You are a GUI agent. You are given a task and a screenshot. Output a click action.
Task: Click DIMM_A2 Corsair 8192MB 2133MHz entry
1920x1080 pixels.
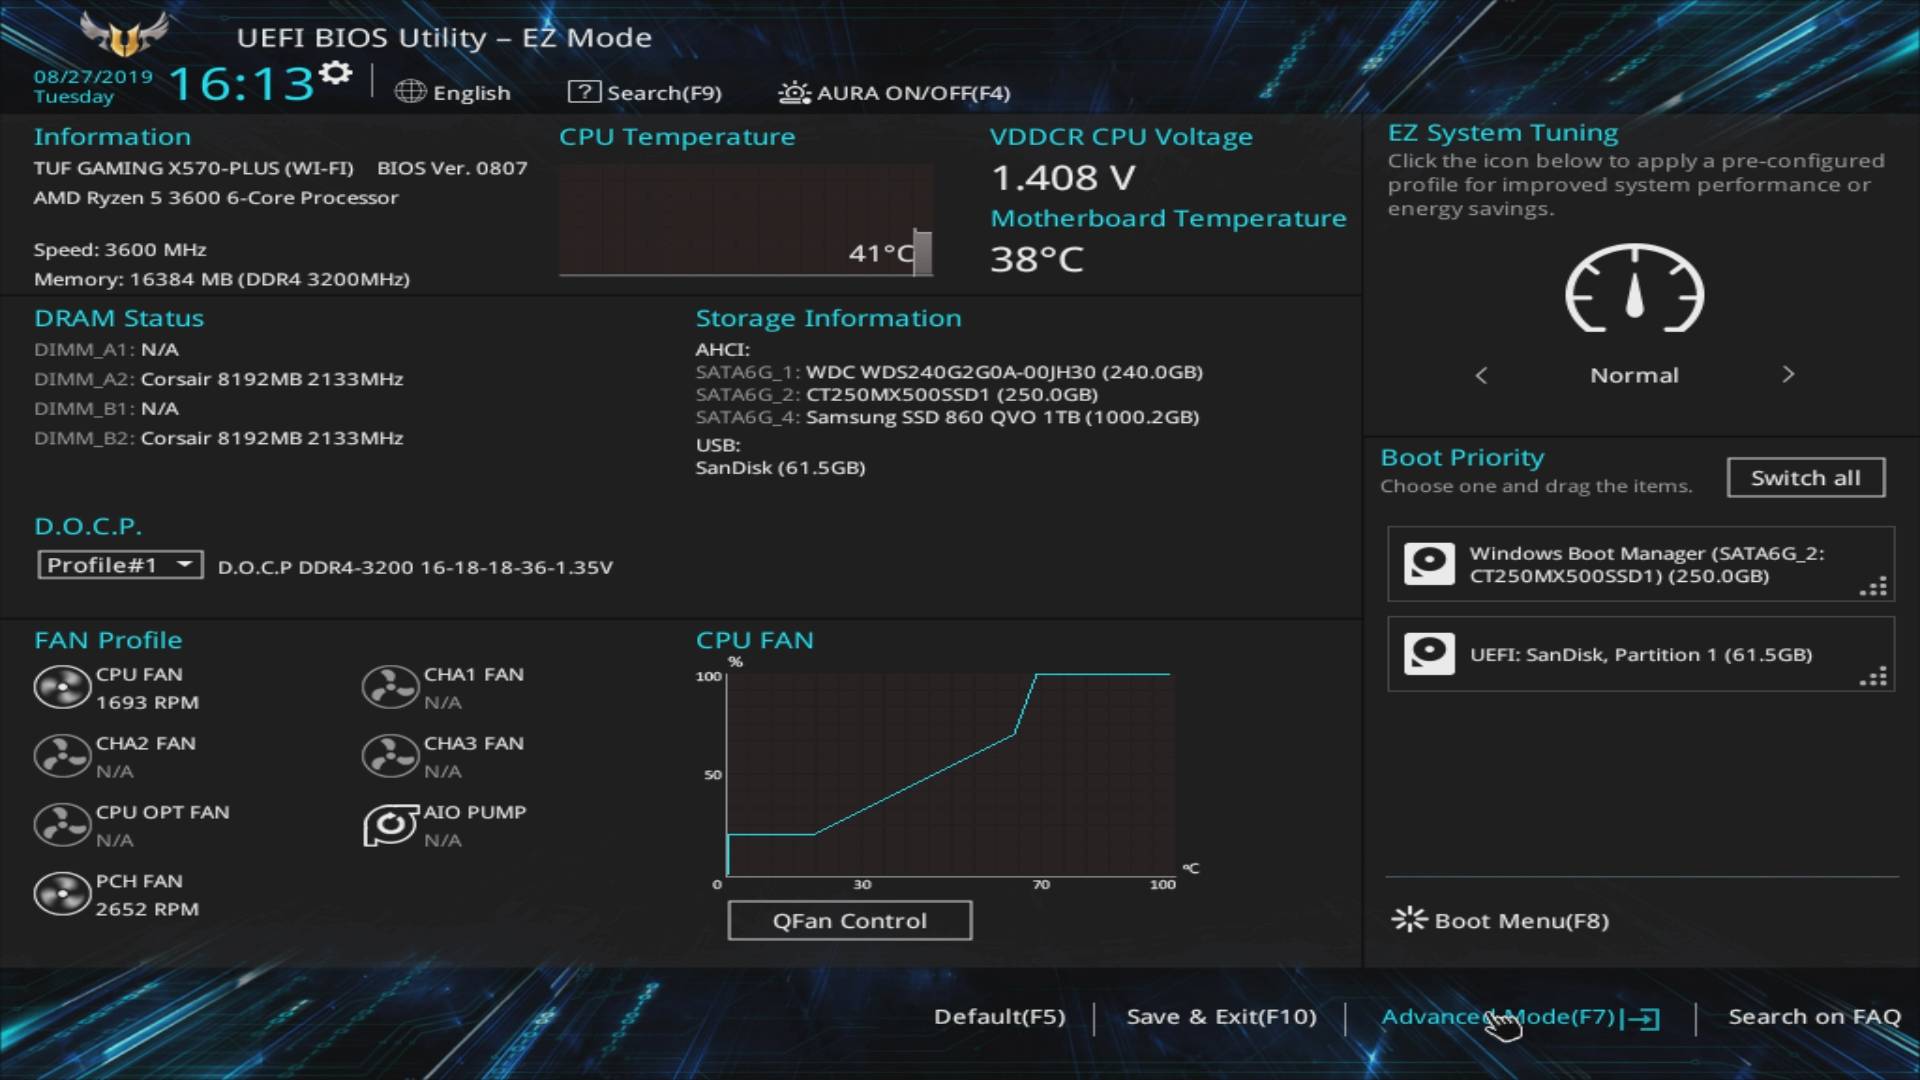[x=219, y=379]
